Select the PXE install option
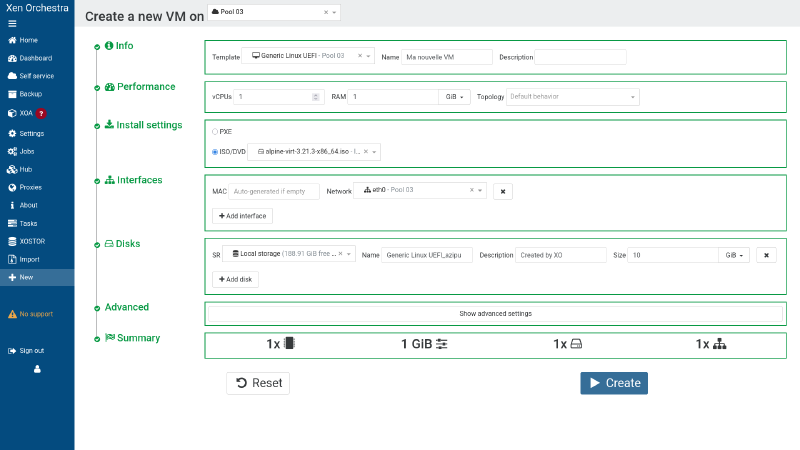This screenshot has width=800, height=450. [x=215, y=131]
